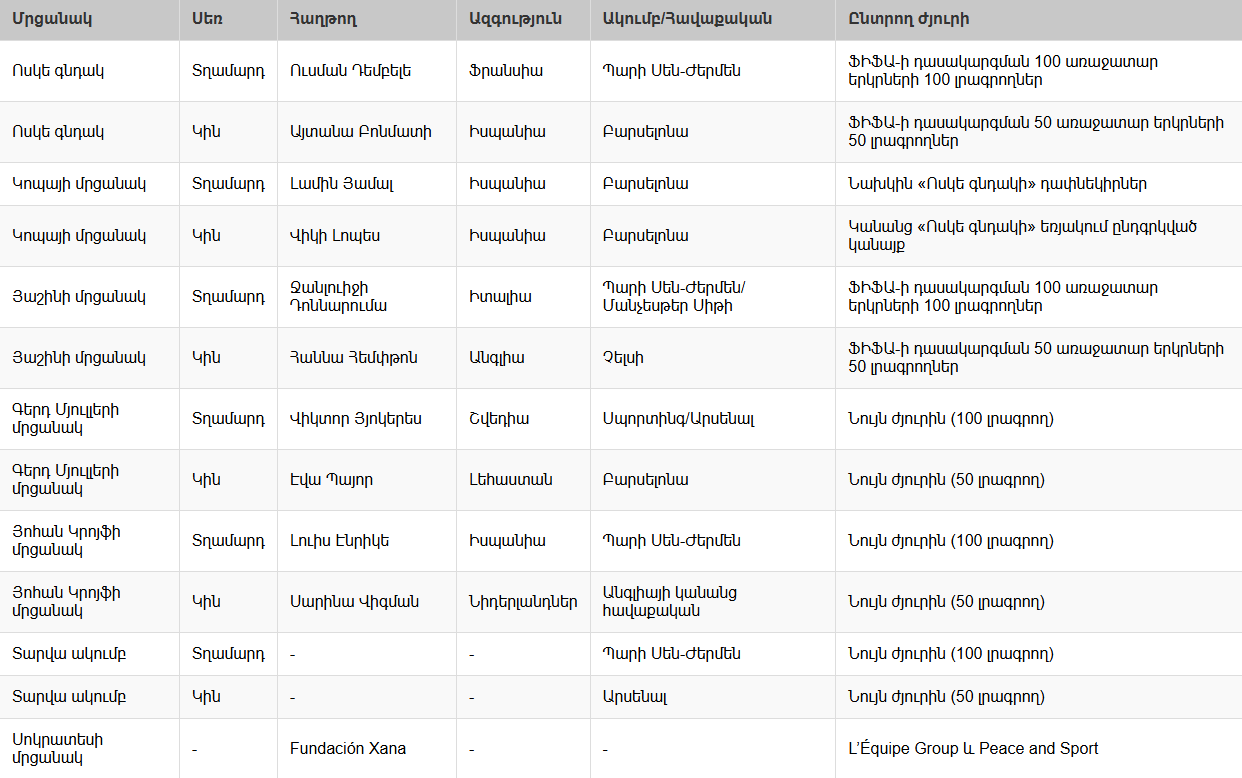
Task: Click the 'Ջանլուիջի Դոննարումա' cell
Action: click(x=338, y=297)
